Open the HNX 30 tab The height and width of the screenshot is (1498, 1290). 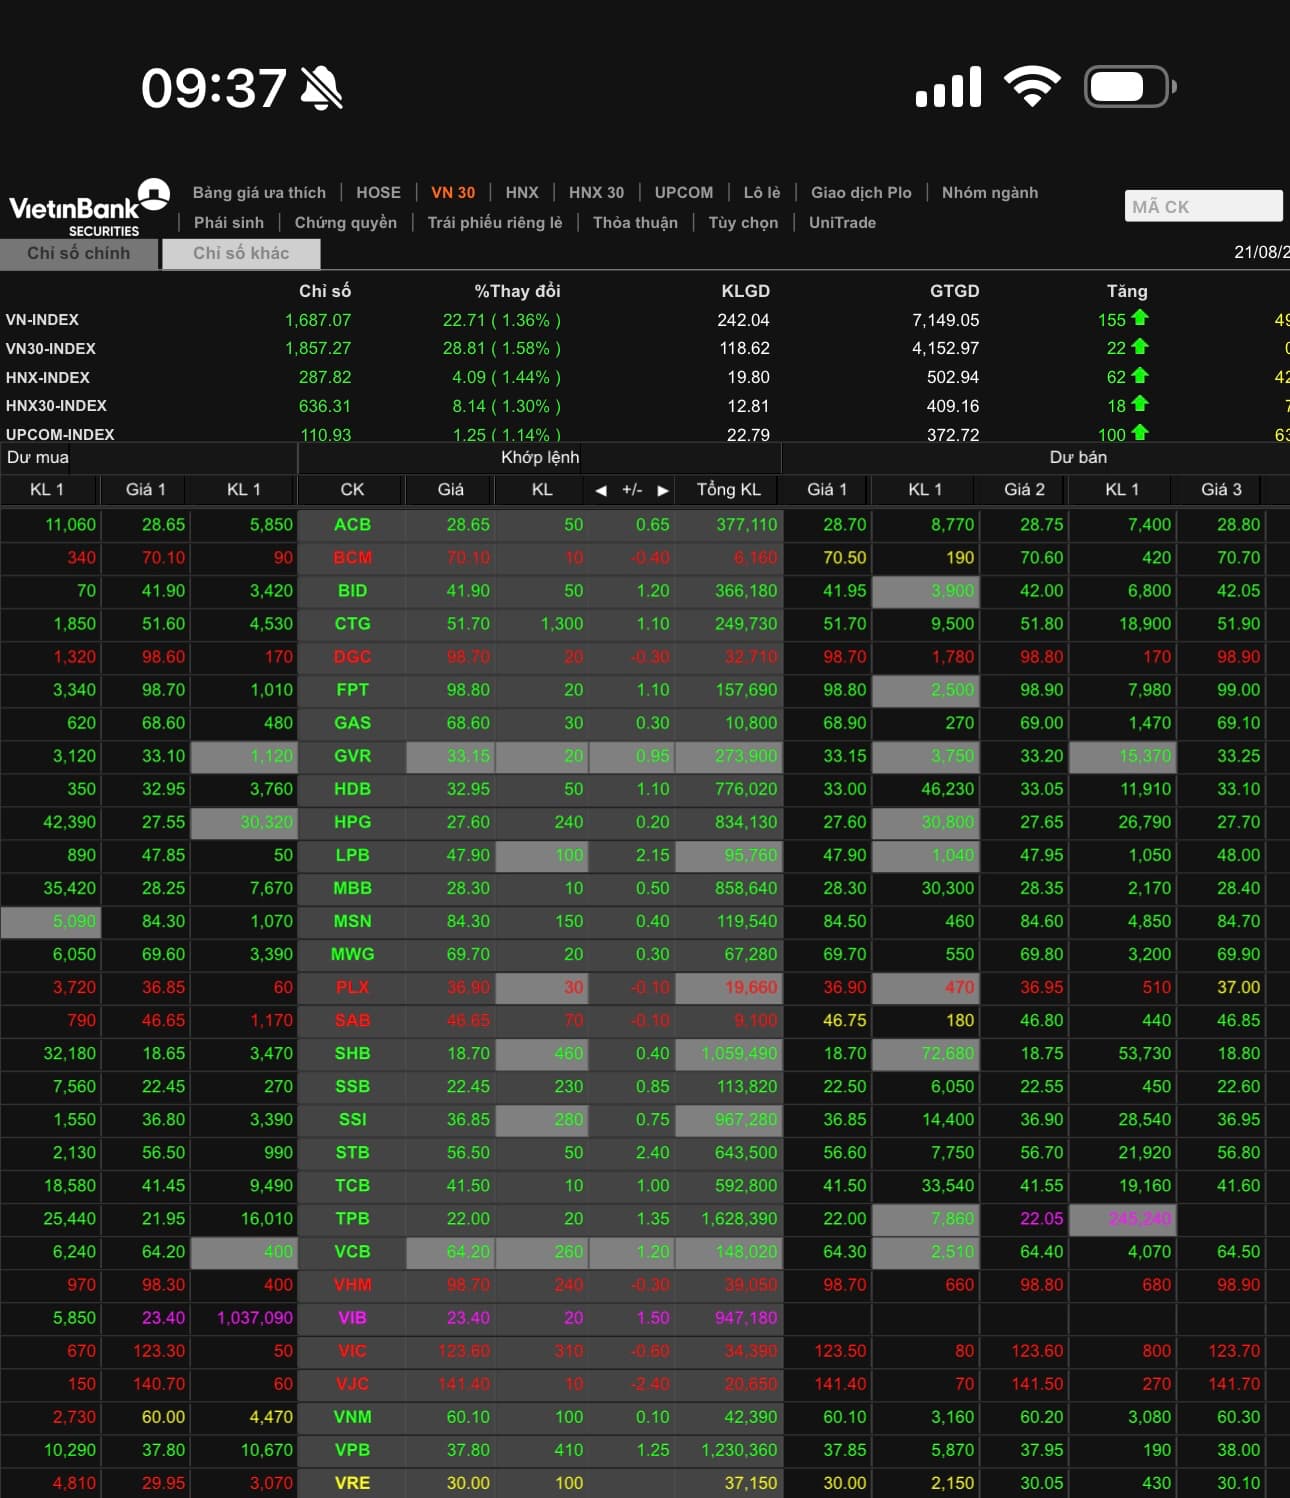point(596,192)
